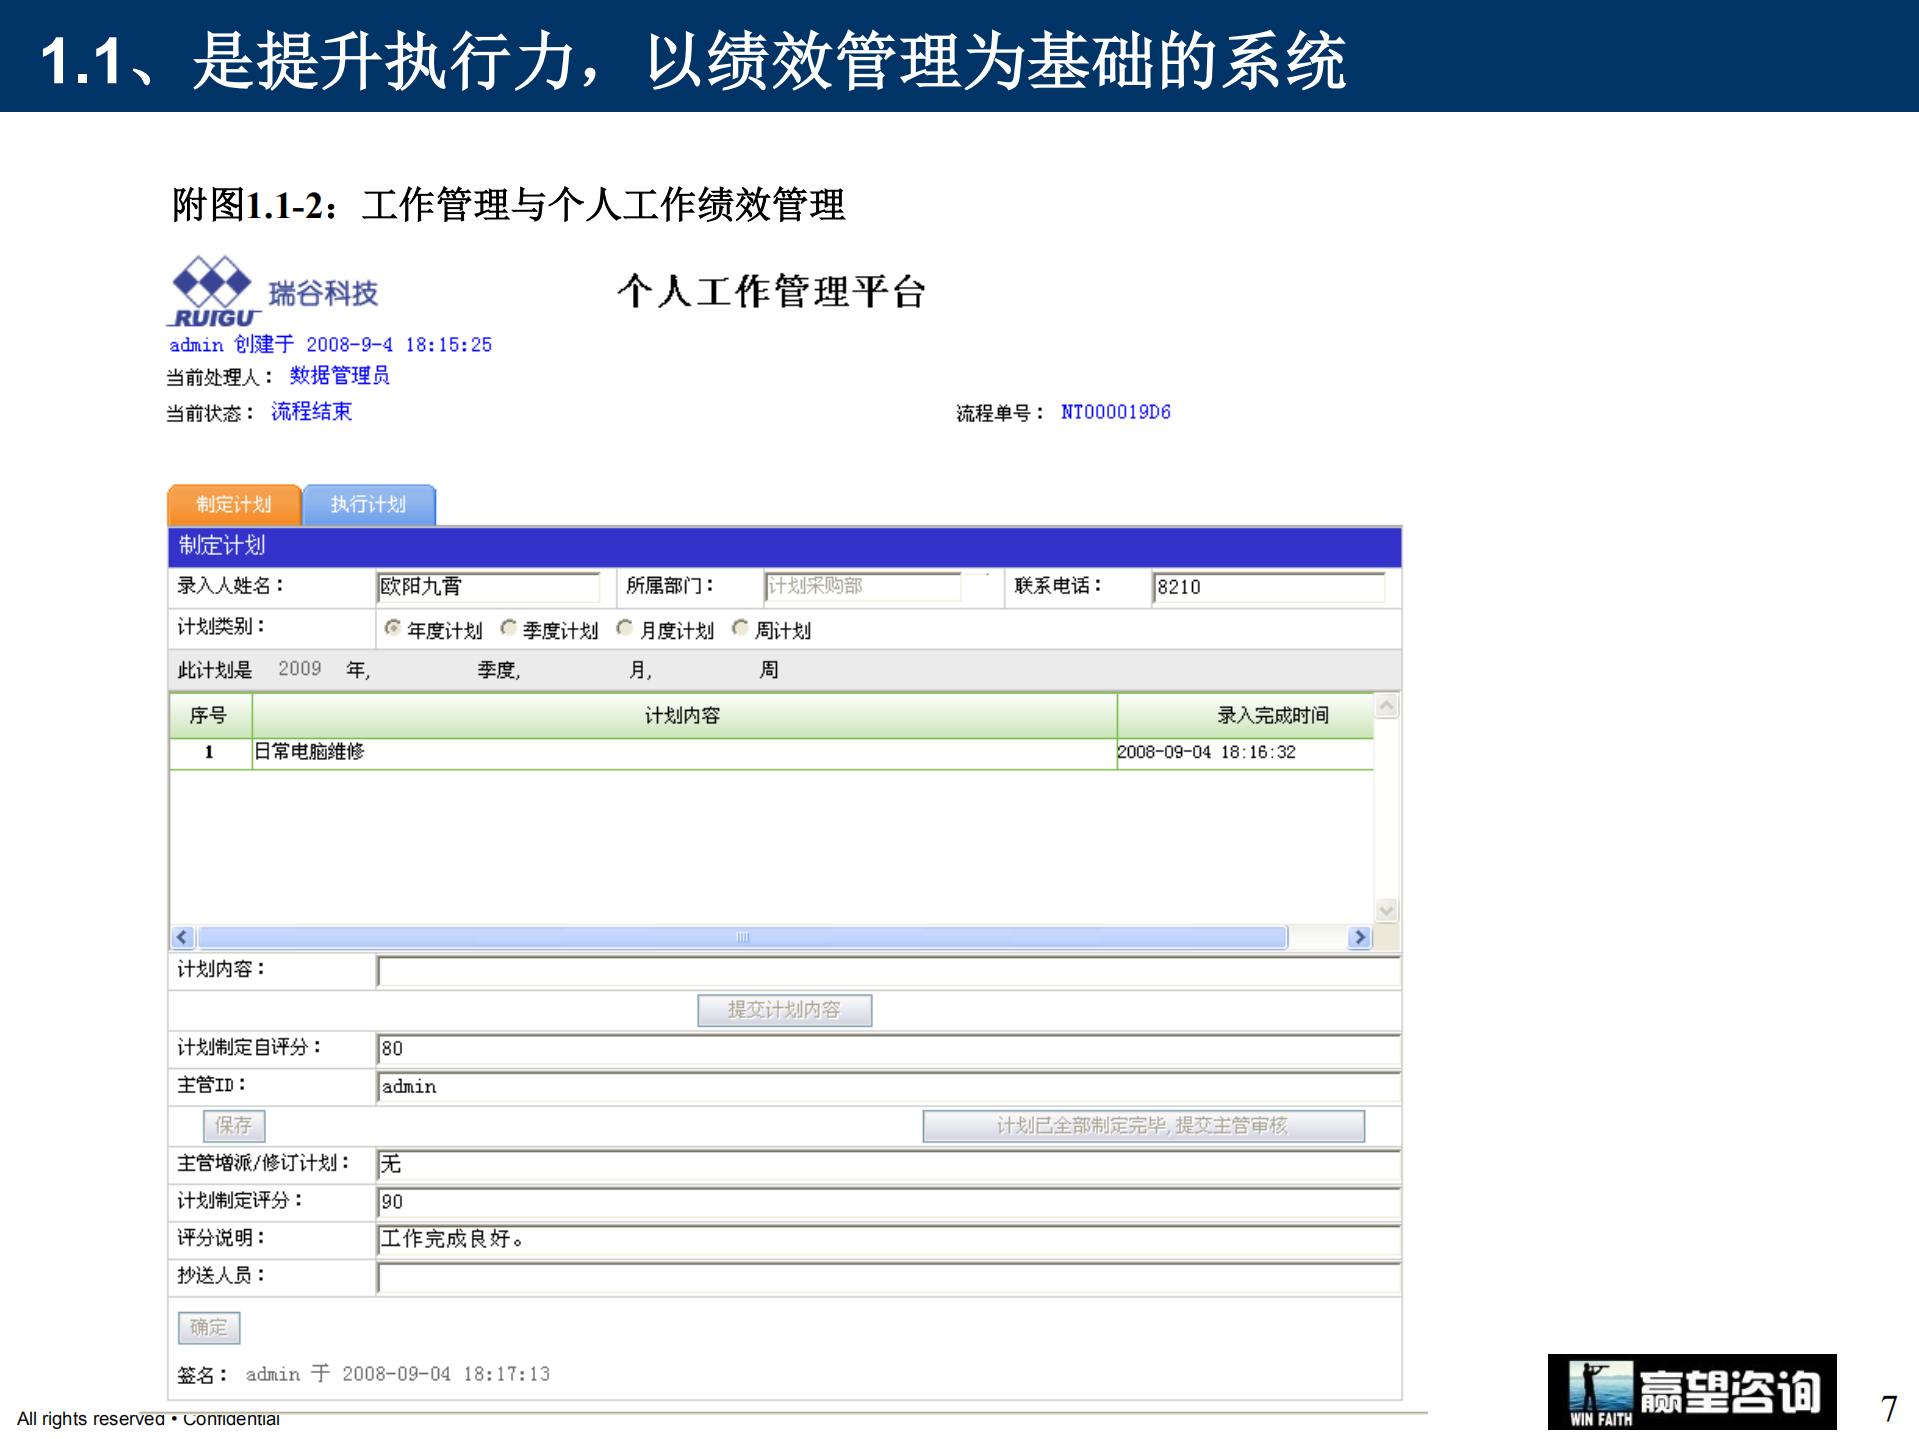Screen dimensions: 1919x1439
Task: Click the 赢望咨询 WIN FAITH logo
Action: [x=1690, y=1393]
